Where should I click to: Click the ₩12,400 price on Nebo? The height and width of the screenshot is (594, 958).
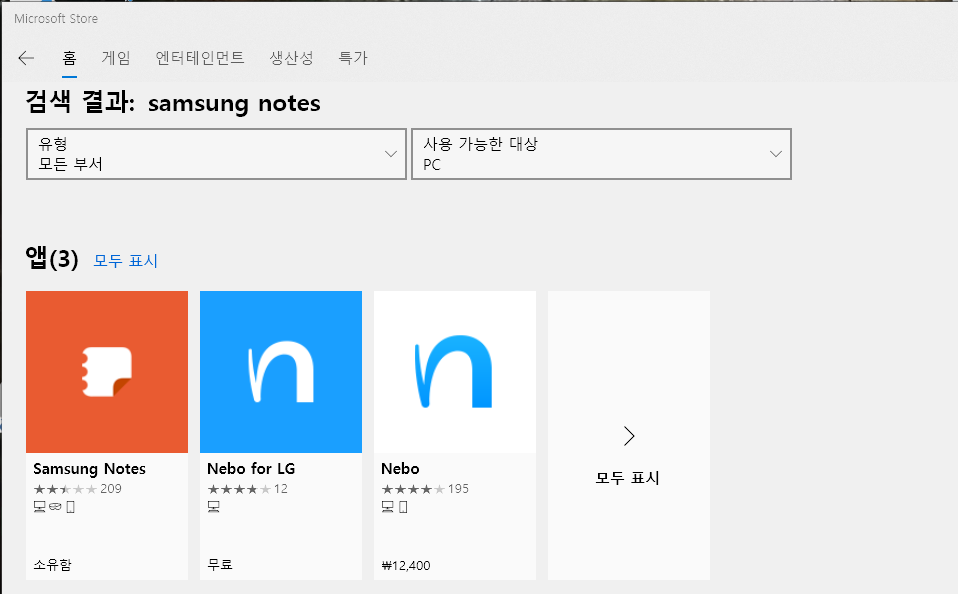pos(406,565)
